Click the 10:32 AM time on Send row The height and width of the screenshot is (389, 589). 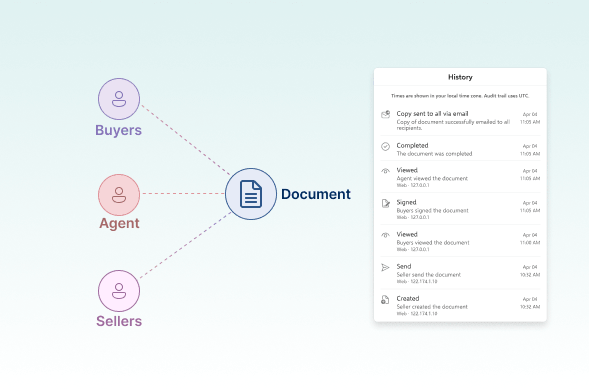click(x=530, y=274)
